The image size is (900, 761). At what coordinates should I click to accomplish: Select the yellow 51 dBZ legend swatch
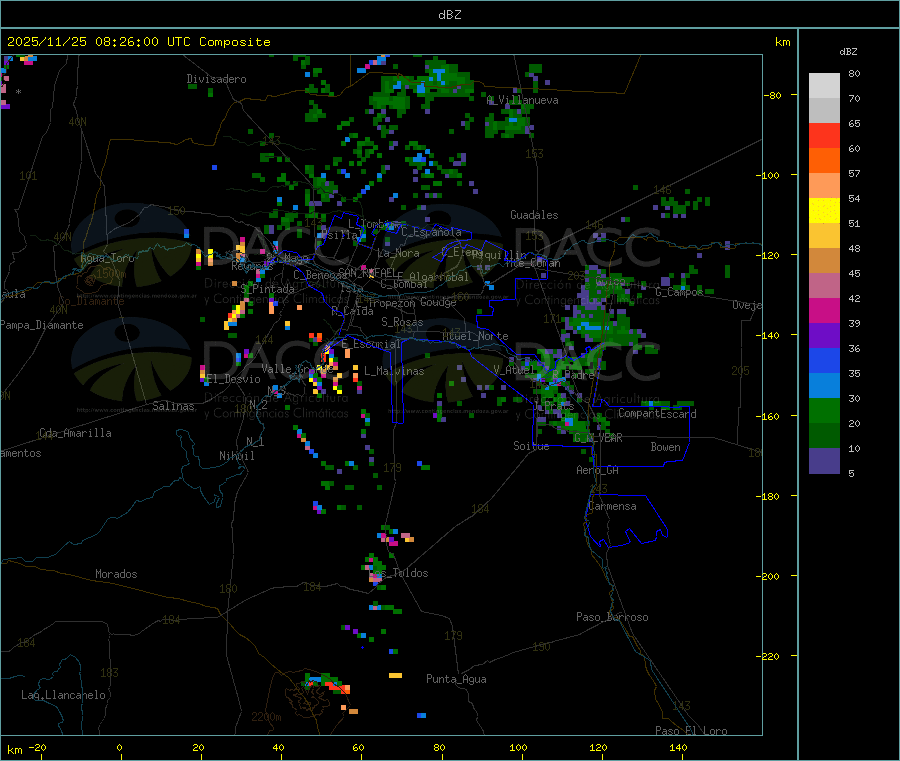[824, 211]
